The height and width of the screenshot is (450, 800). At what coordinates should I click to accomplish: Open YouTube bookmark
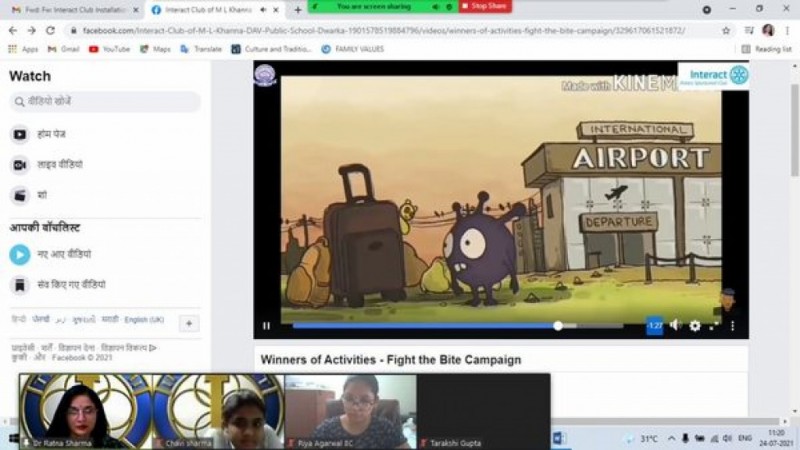click(x=110, y=49)
